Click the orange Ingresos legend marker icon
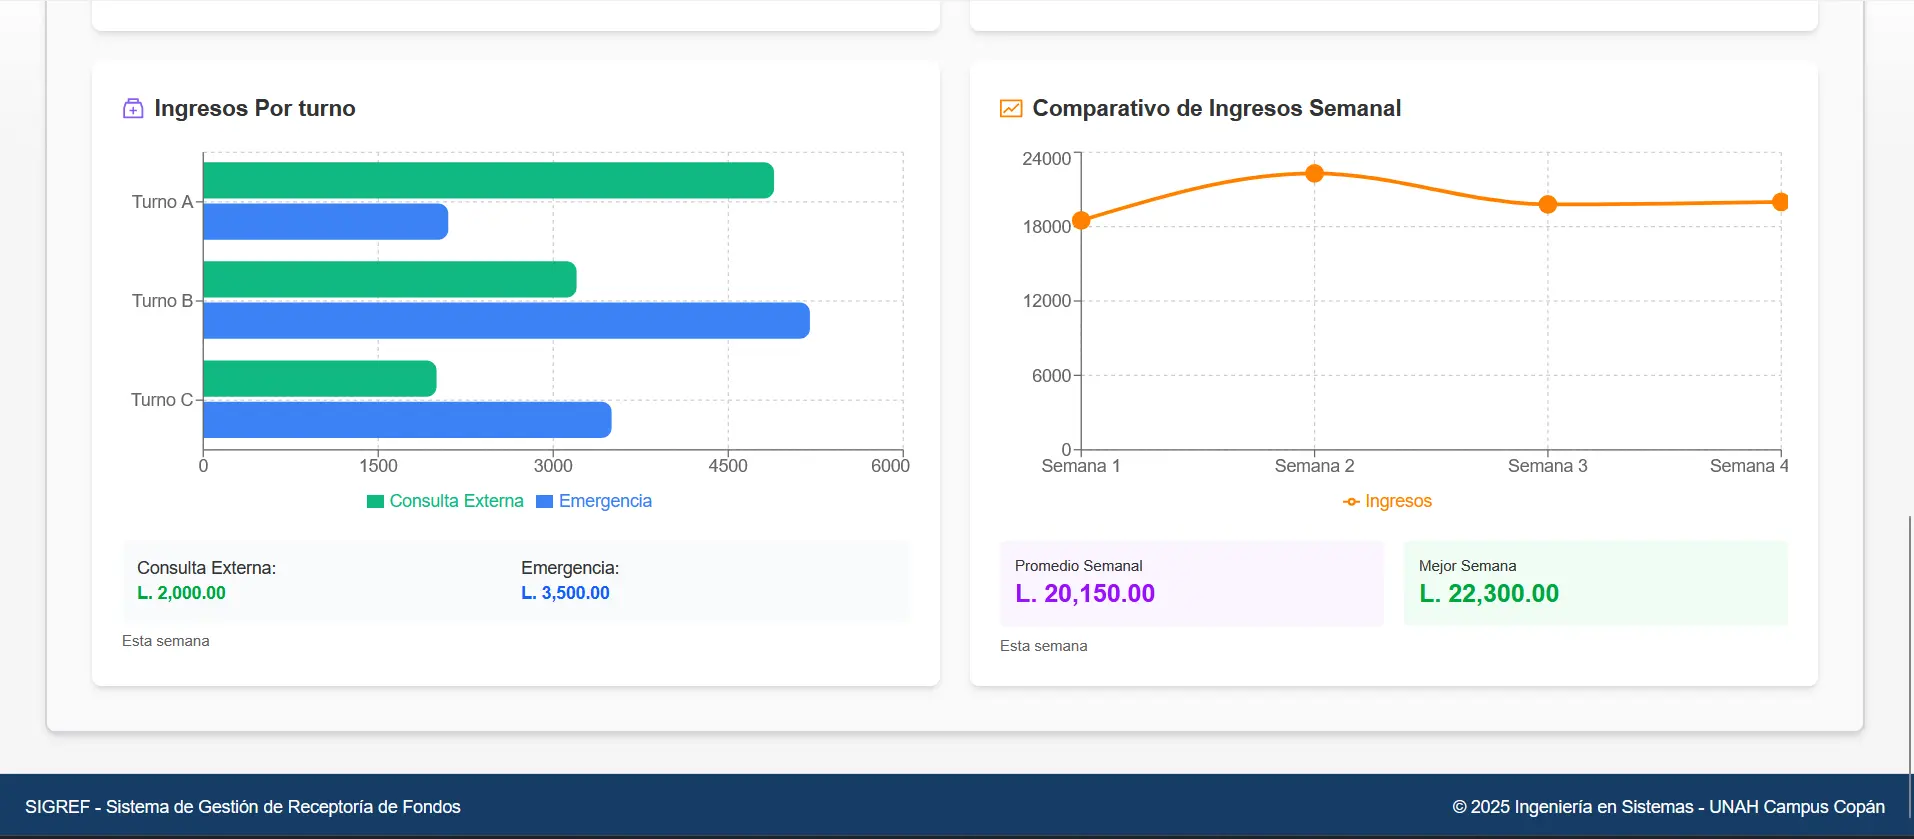The width and height of the screenshot is (1914, 839). [x=1351, y=502]
